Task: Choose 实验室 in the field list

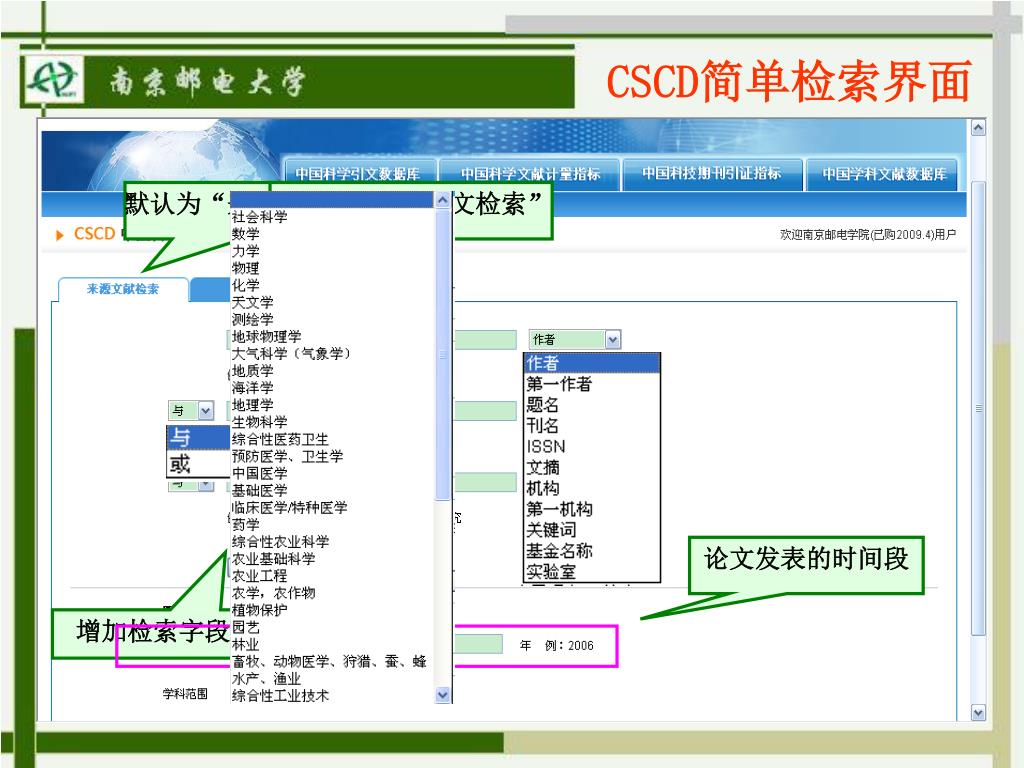Action: pos(592,572)
